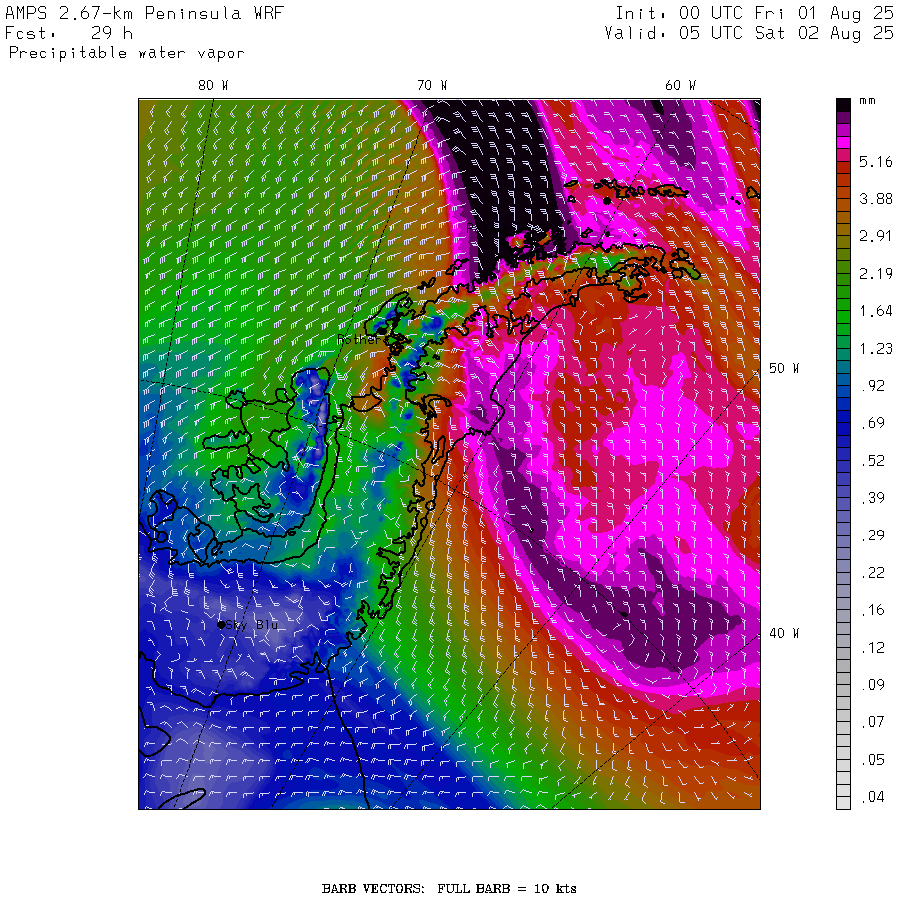Click the .07 colorbar value

873,722
